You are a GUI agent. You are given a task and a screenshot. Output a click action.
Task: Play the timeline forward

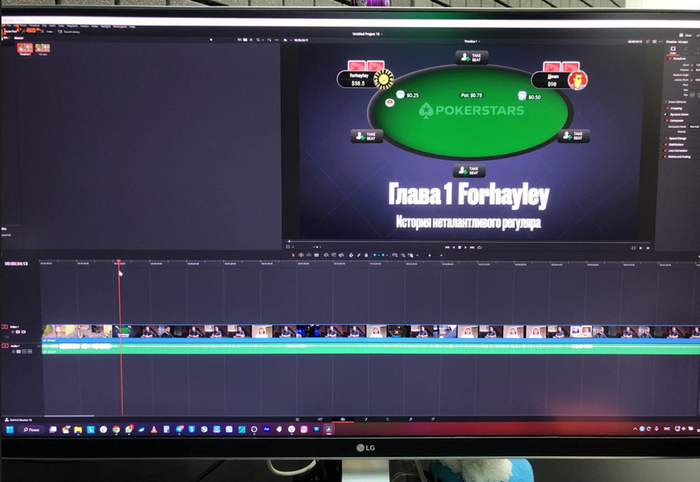(x=466, y=247)
